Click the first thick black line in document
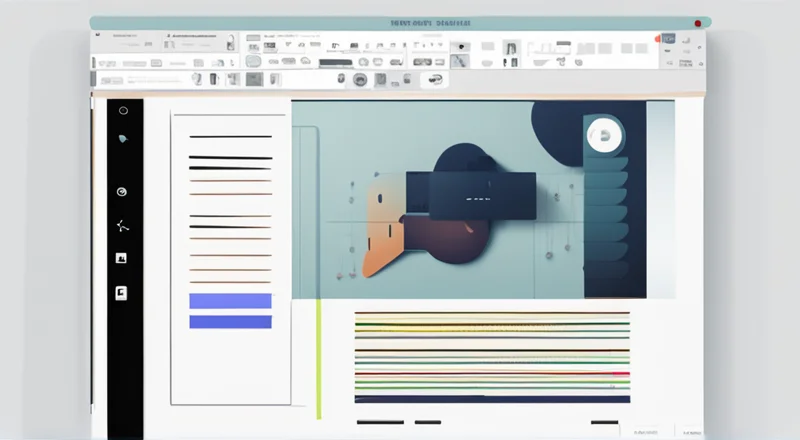 point(229,136)
